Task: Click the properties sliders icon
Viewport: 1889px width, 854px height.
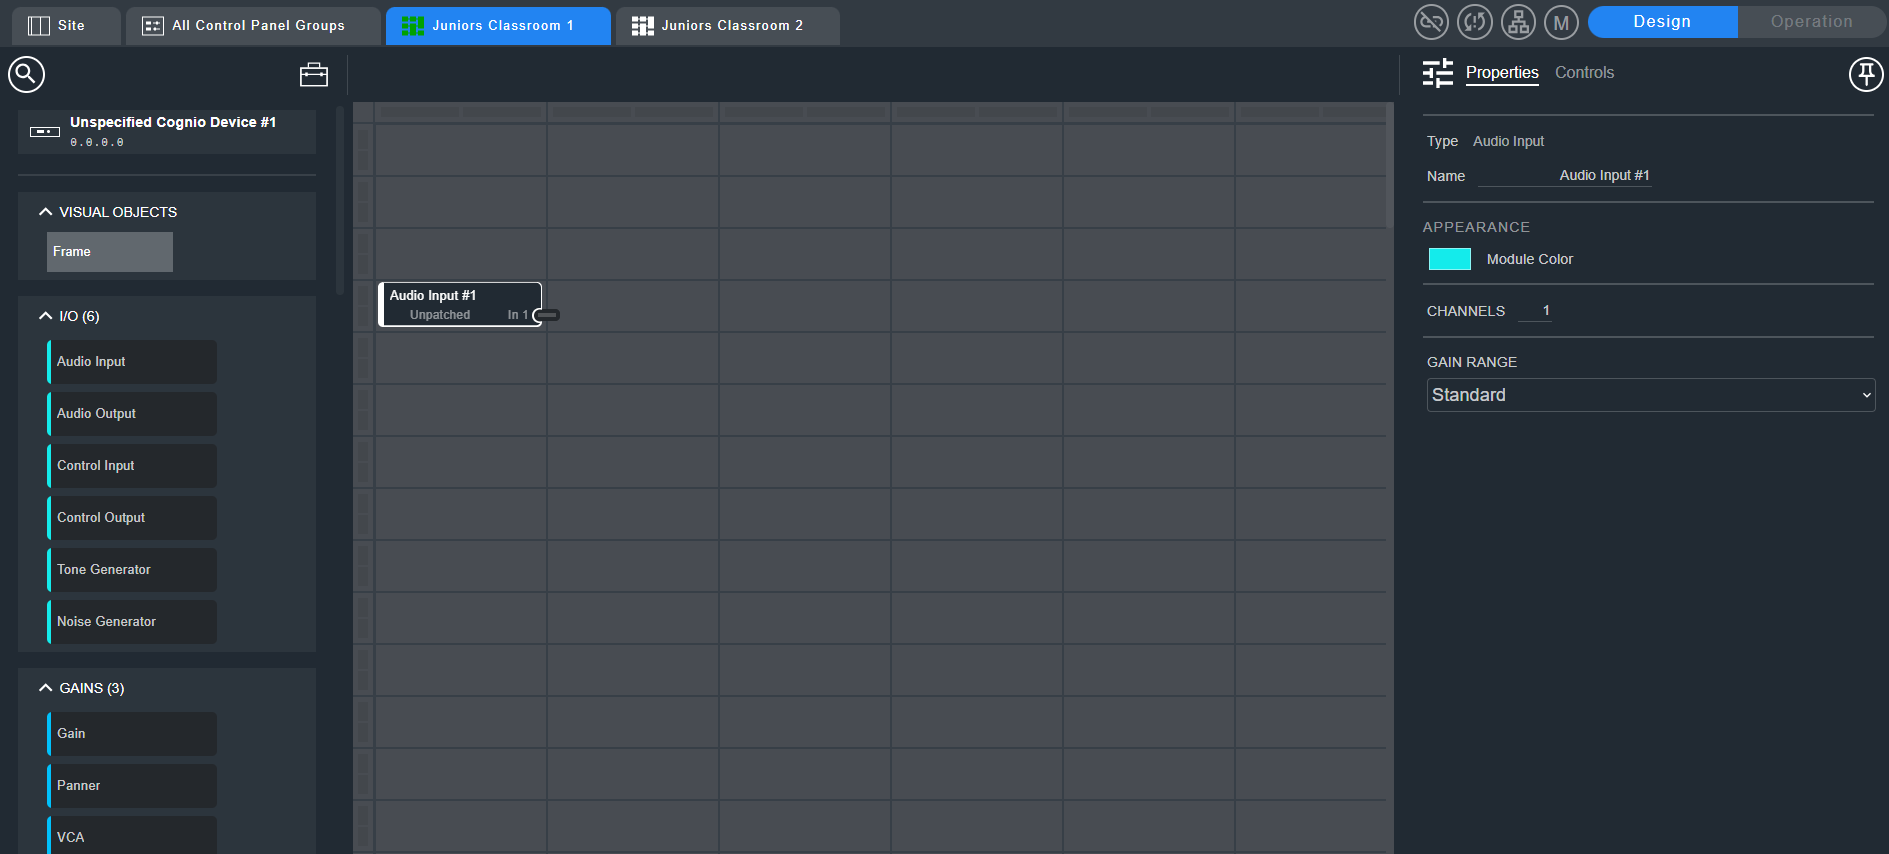Action: 1438,73
